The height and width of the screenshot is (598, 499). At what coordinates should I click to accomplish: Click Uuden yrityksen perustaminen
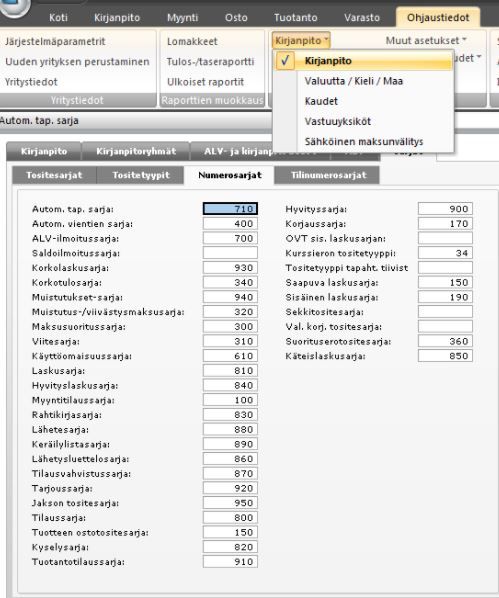pos(77,61)
